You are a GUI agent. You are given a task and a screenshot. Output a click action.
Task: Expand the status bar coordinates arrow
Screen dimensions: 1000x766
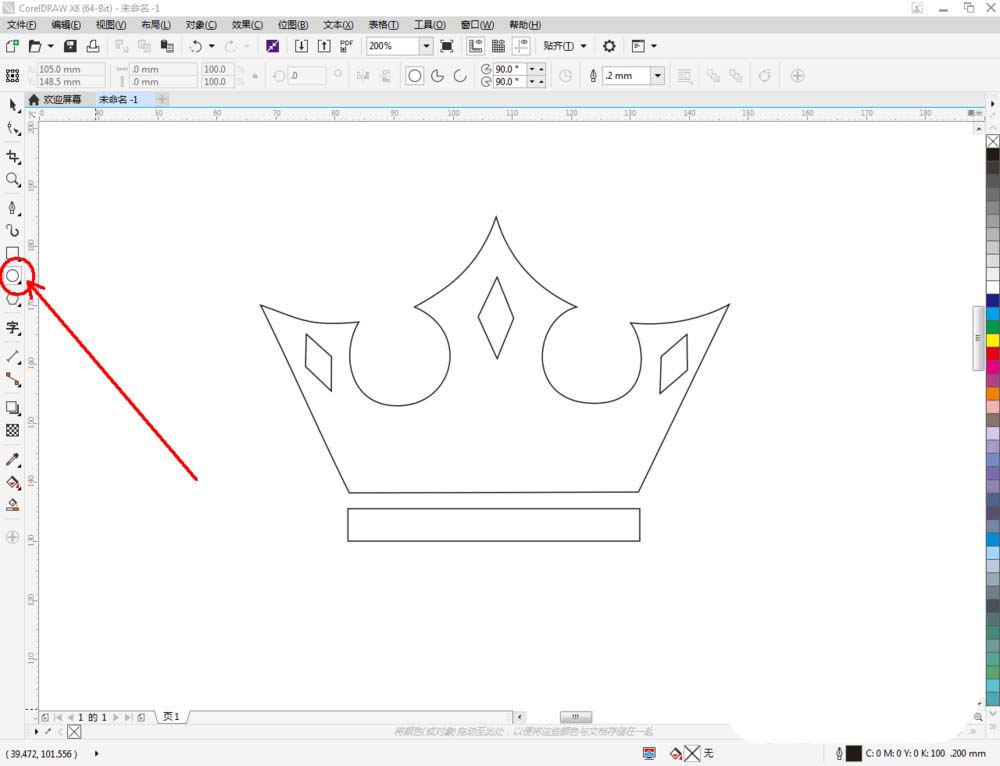pos(96,753)
